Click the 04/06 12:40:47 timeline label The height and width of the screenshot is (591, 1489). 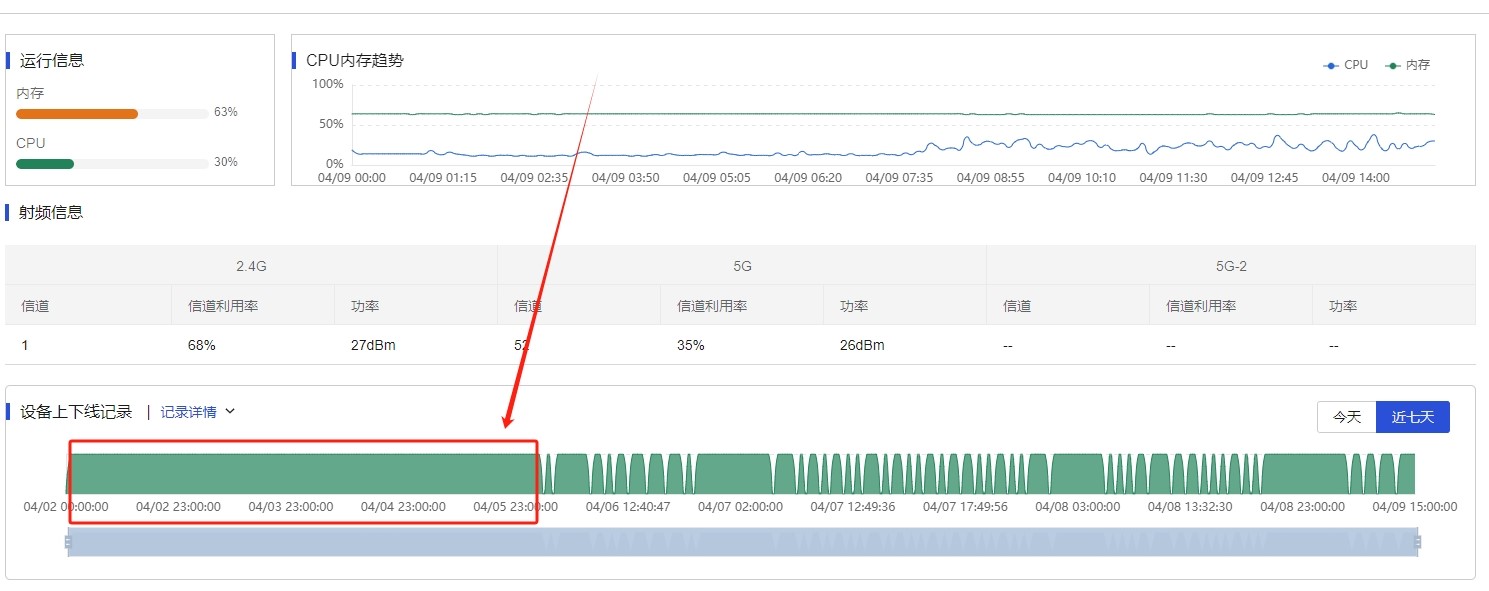pos(628,507)
